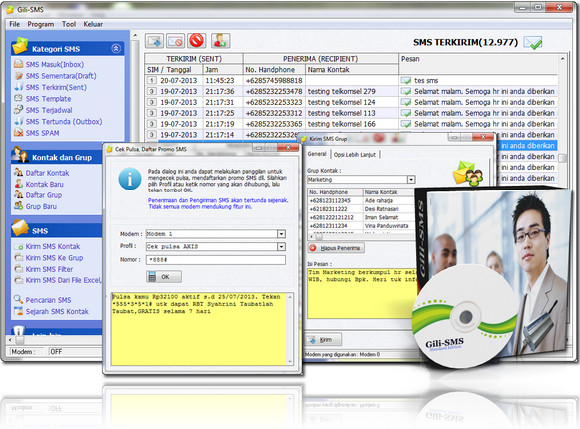Switch to the General tab

tap(317, 154)
